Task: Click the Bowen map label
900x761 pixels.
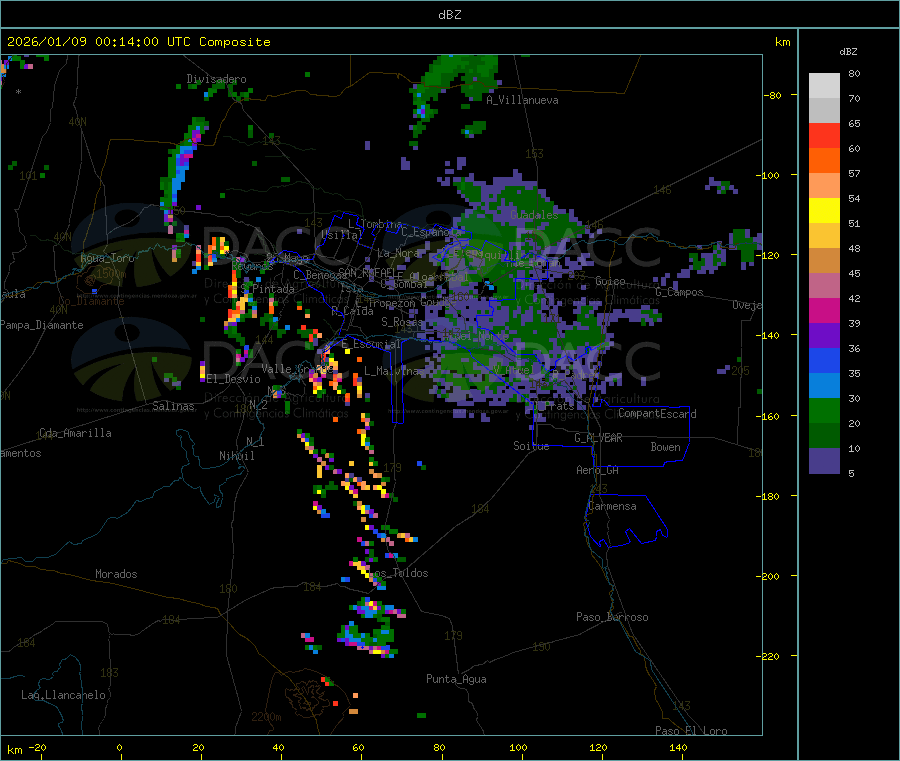Action: click(x=665, y=447)
